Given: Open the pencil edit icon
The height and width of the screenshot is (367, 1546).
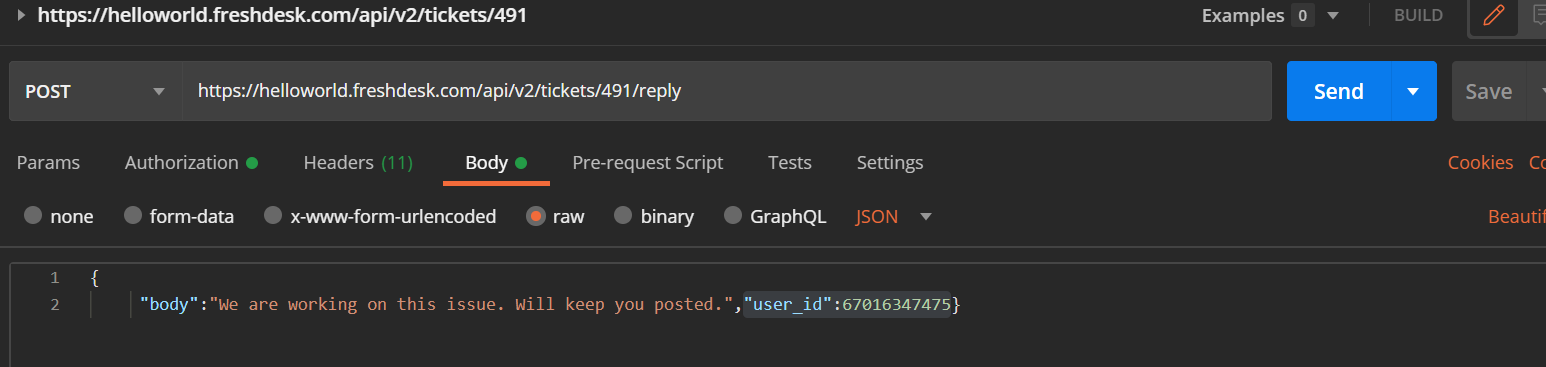Looking at the screenshot, I should [x=1493, y=16].
